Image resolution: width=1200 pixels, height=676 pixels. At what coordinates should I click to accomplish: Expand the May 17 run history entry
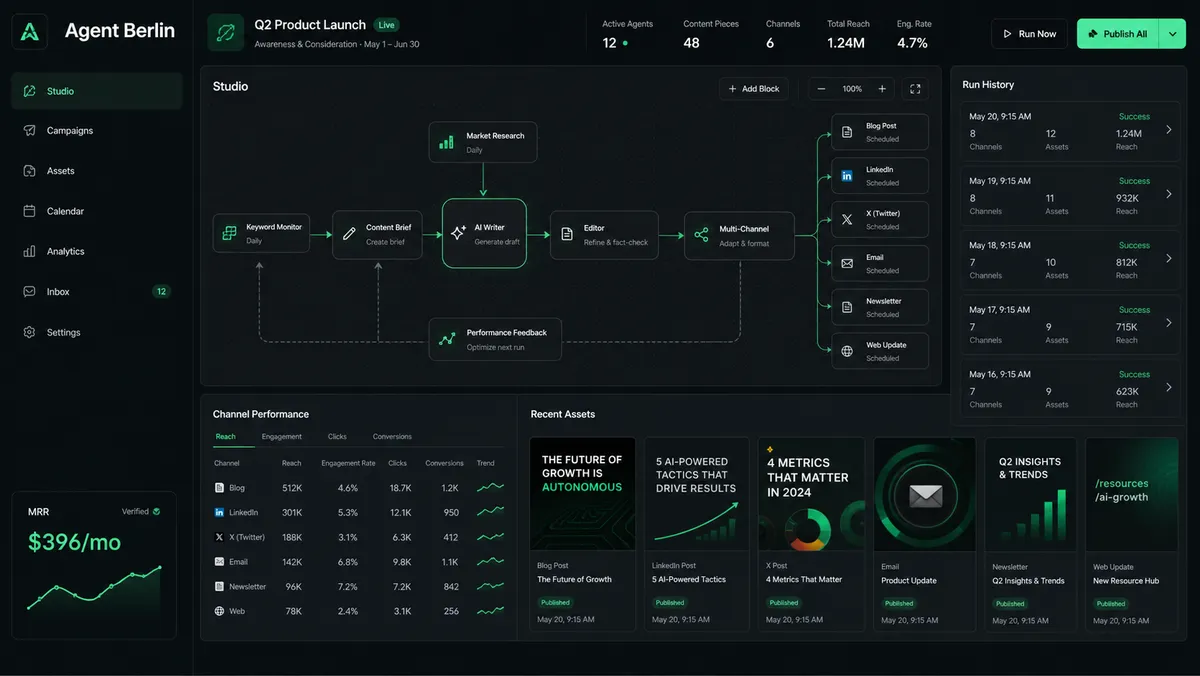[x=1169, y=323]
